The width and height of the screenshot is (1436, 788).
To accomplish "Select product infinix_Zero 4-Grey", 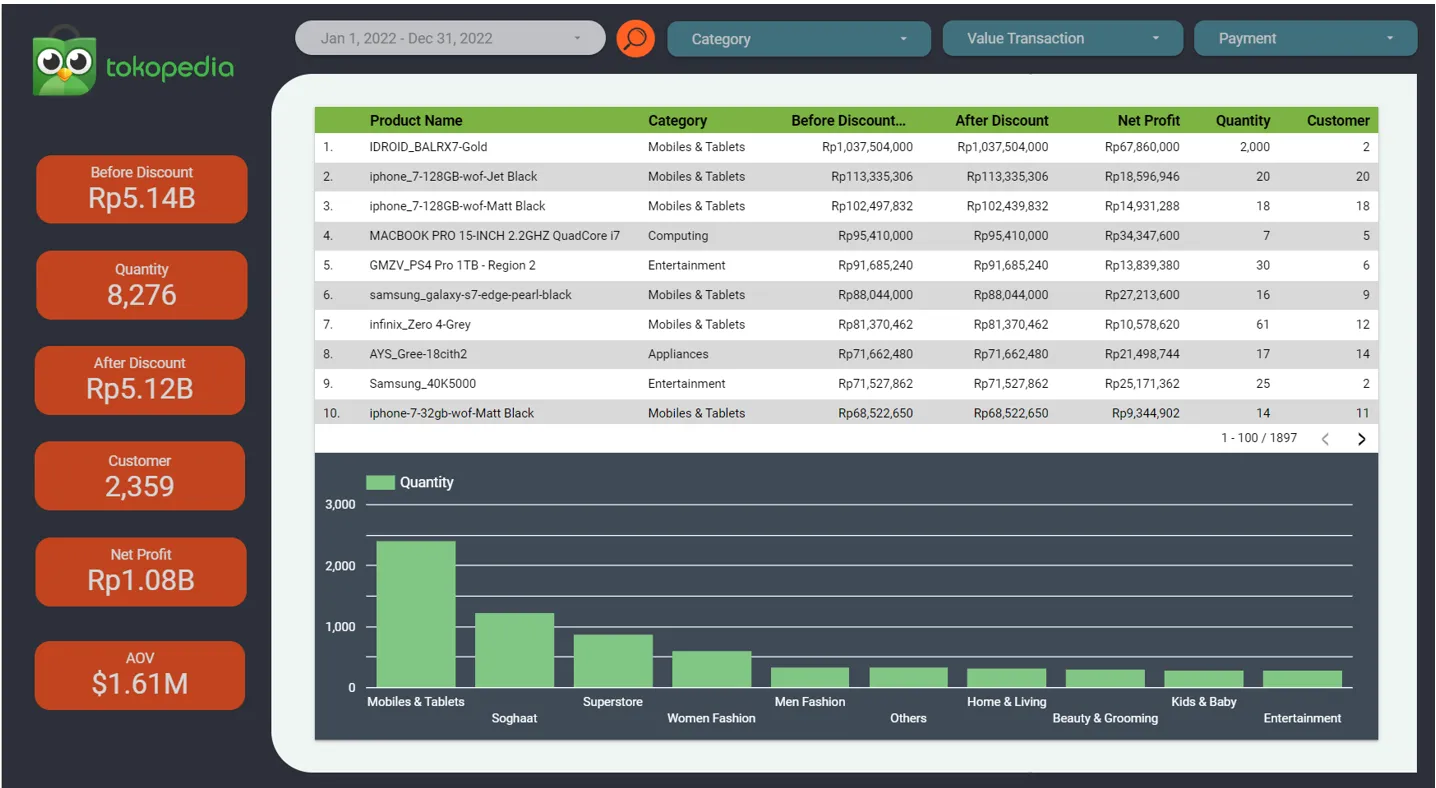I will point(419,324).
